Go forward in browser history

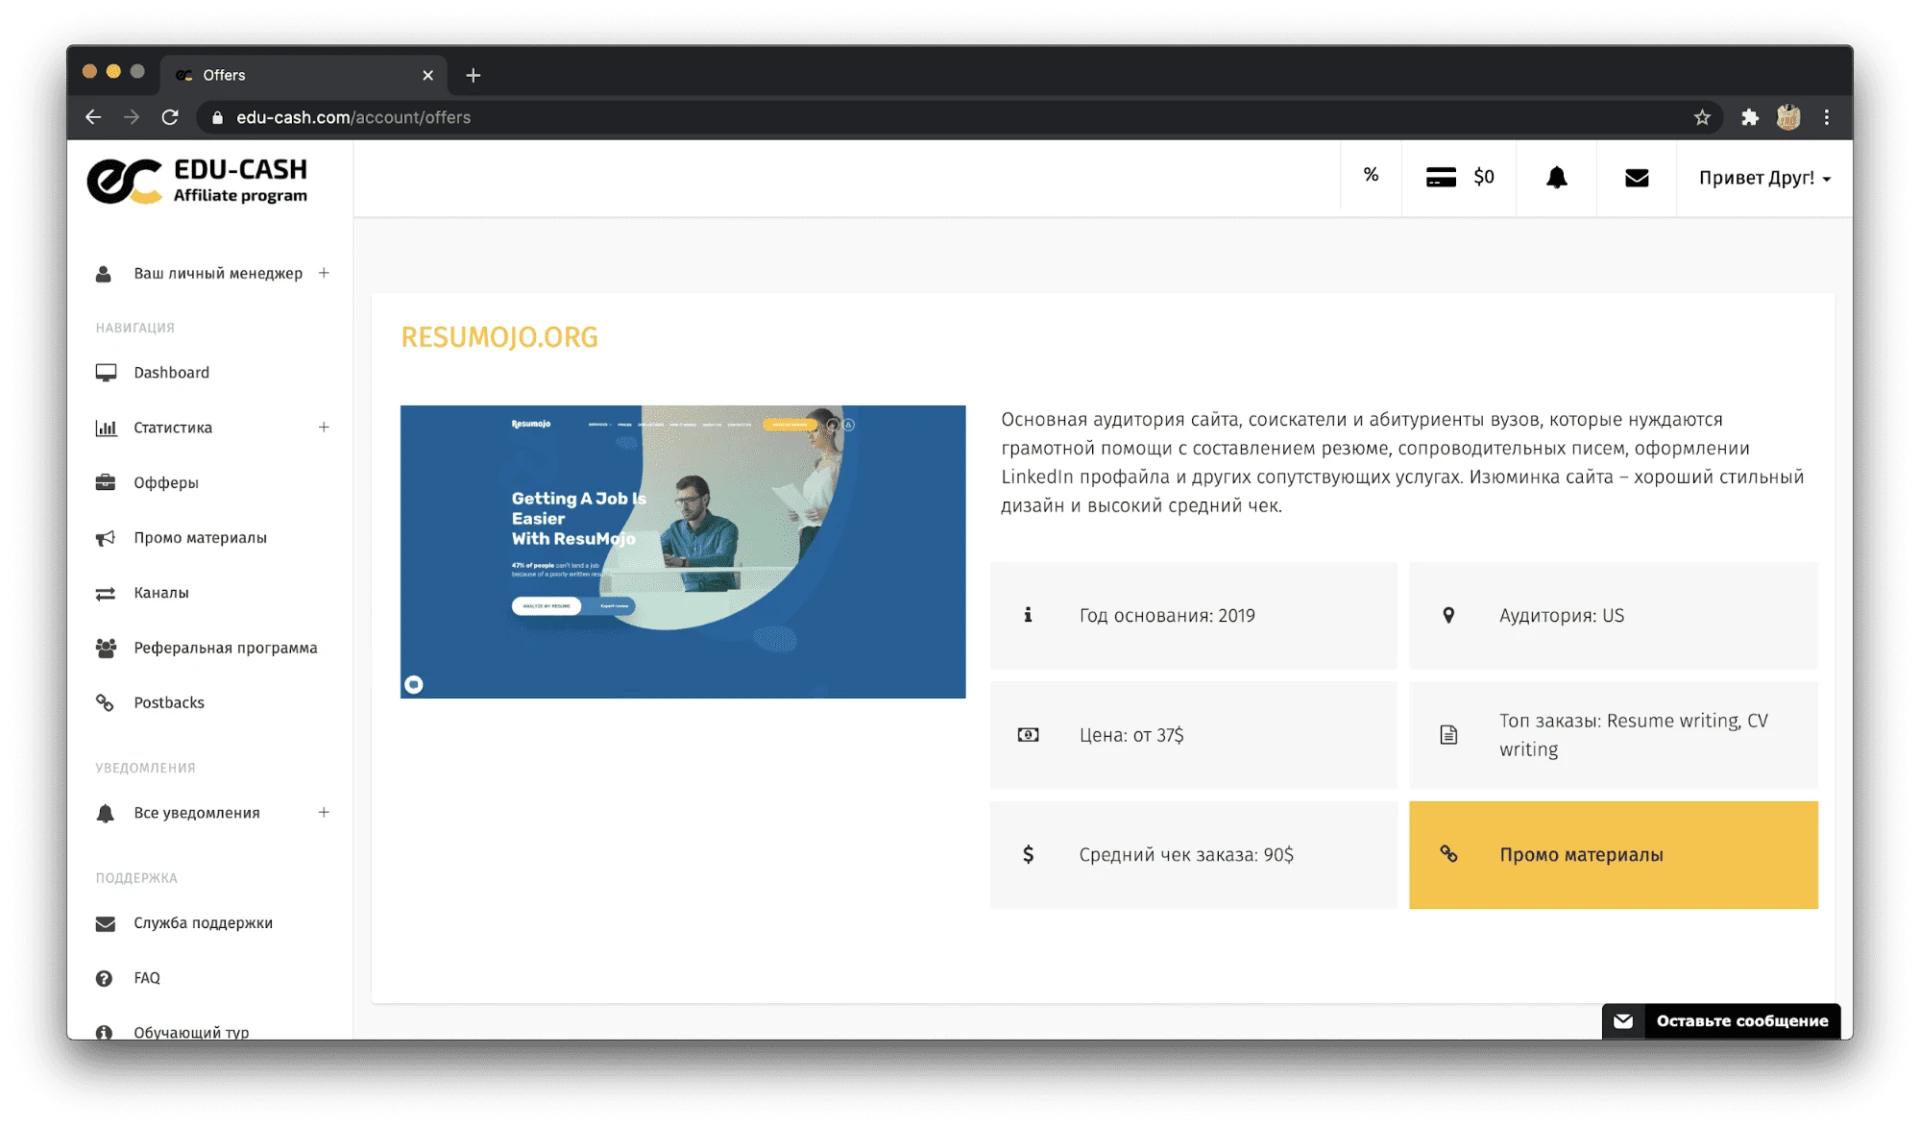tap(131, 117)
